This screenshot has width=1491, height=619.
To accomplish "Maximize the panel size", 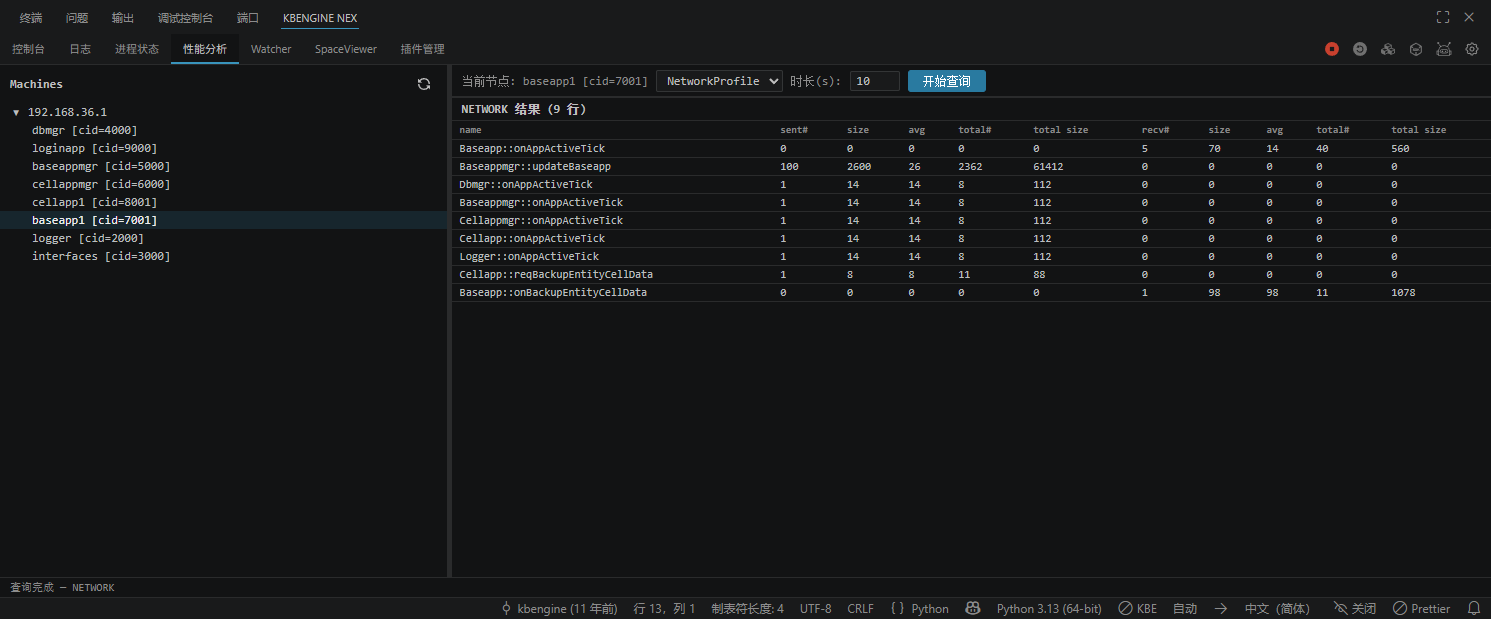I will (x=1443, y=17).
